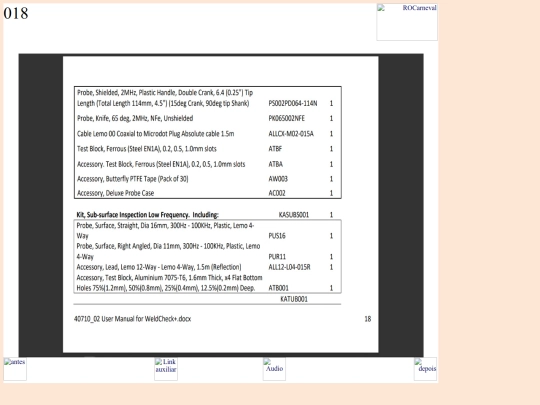Click 'Accessory, Butterfly PTFE Tape' row
540x405 pixels.
(x=133, y=179)
